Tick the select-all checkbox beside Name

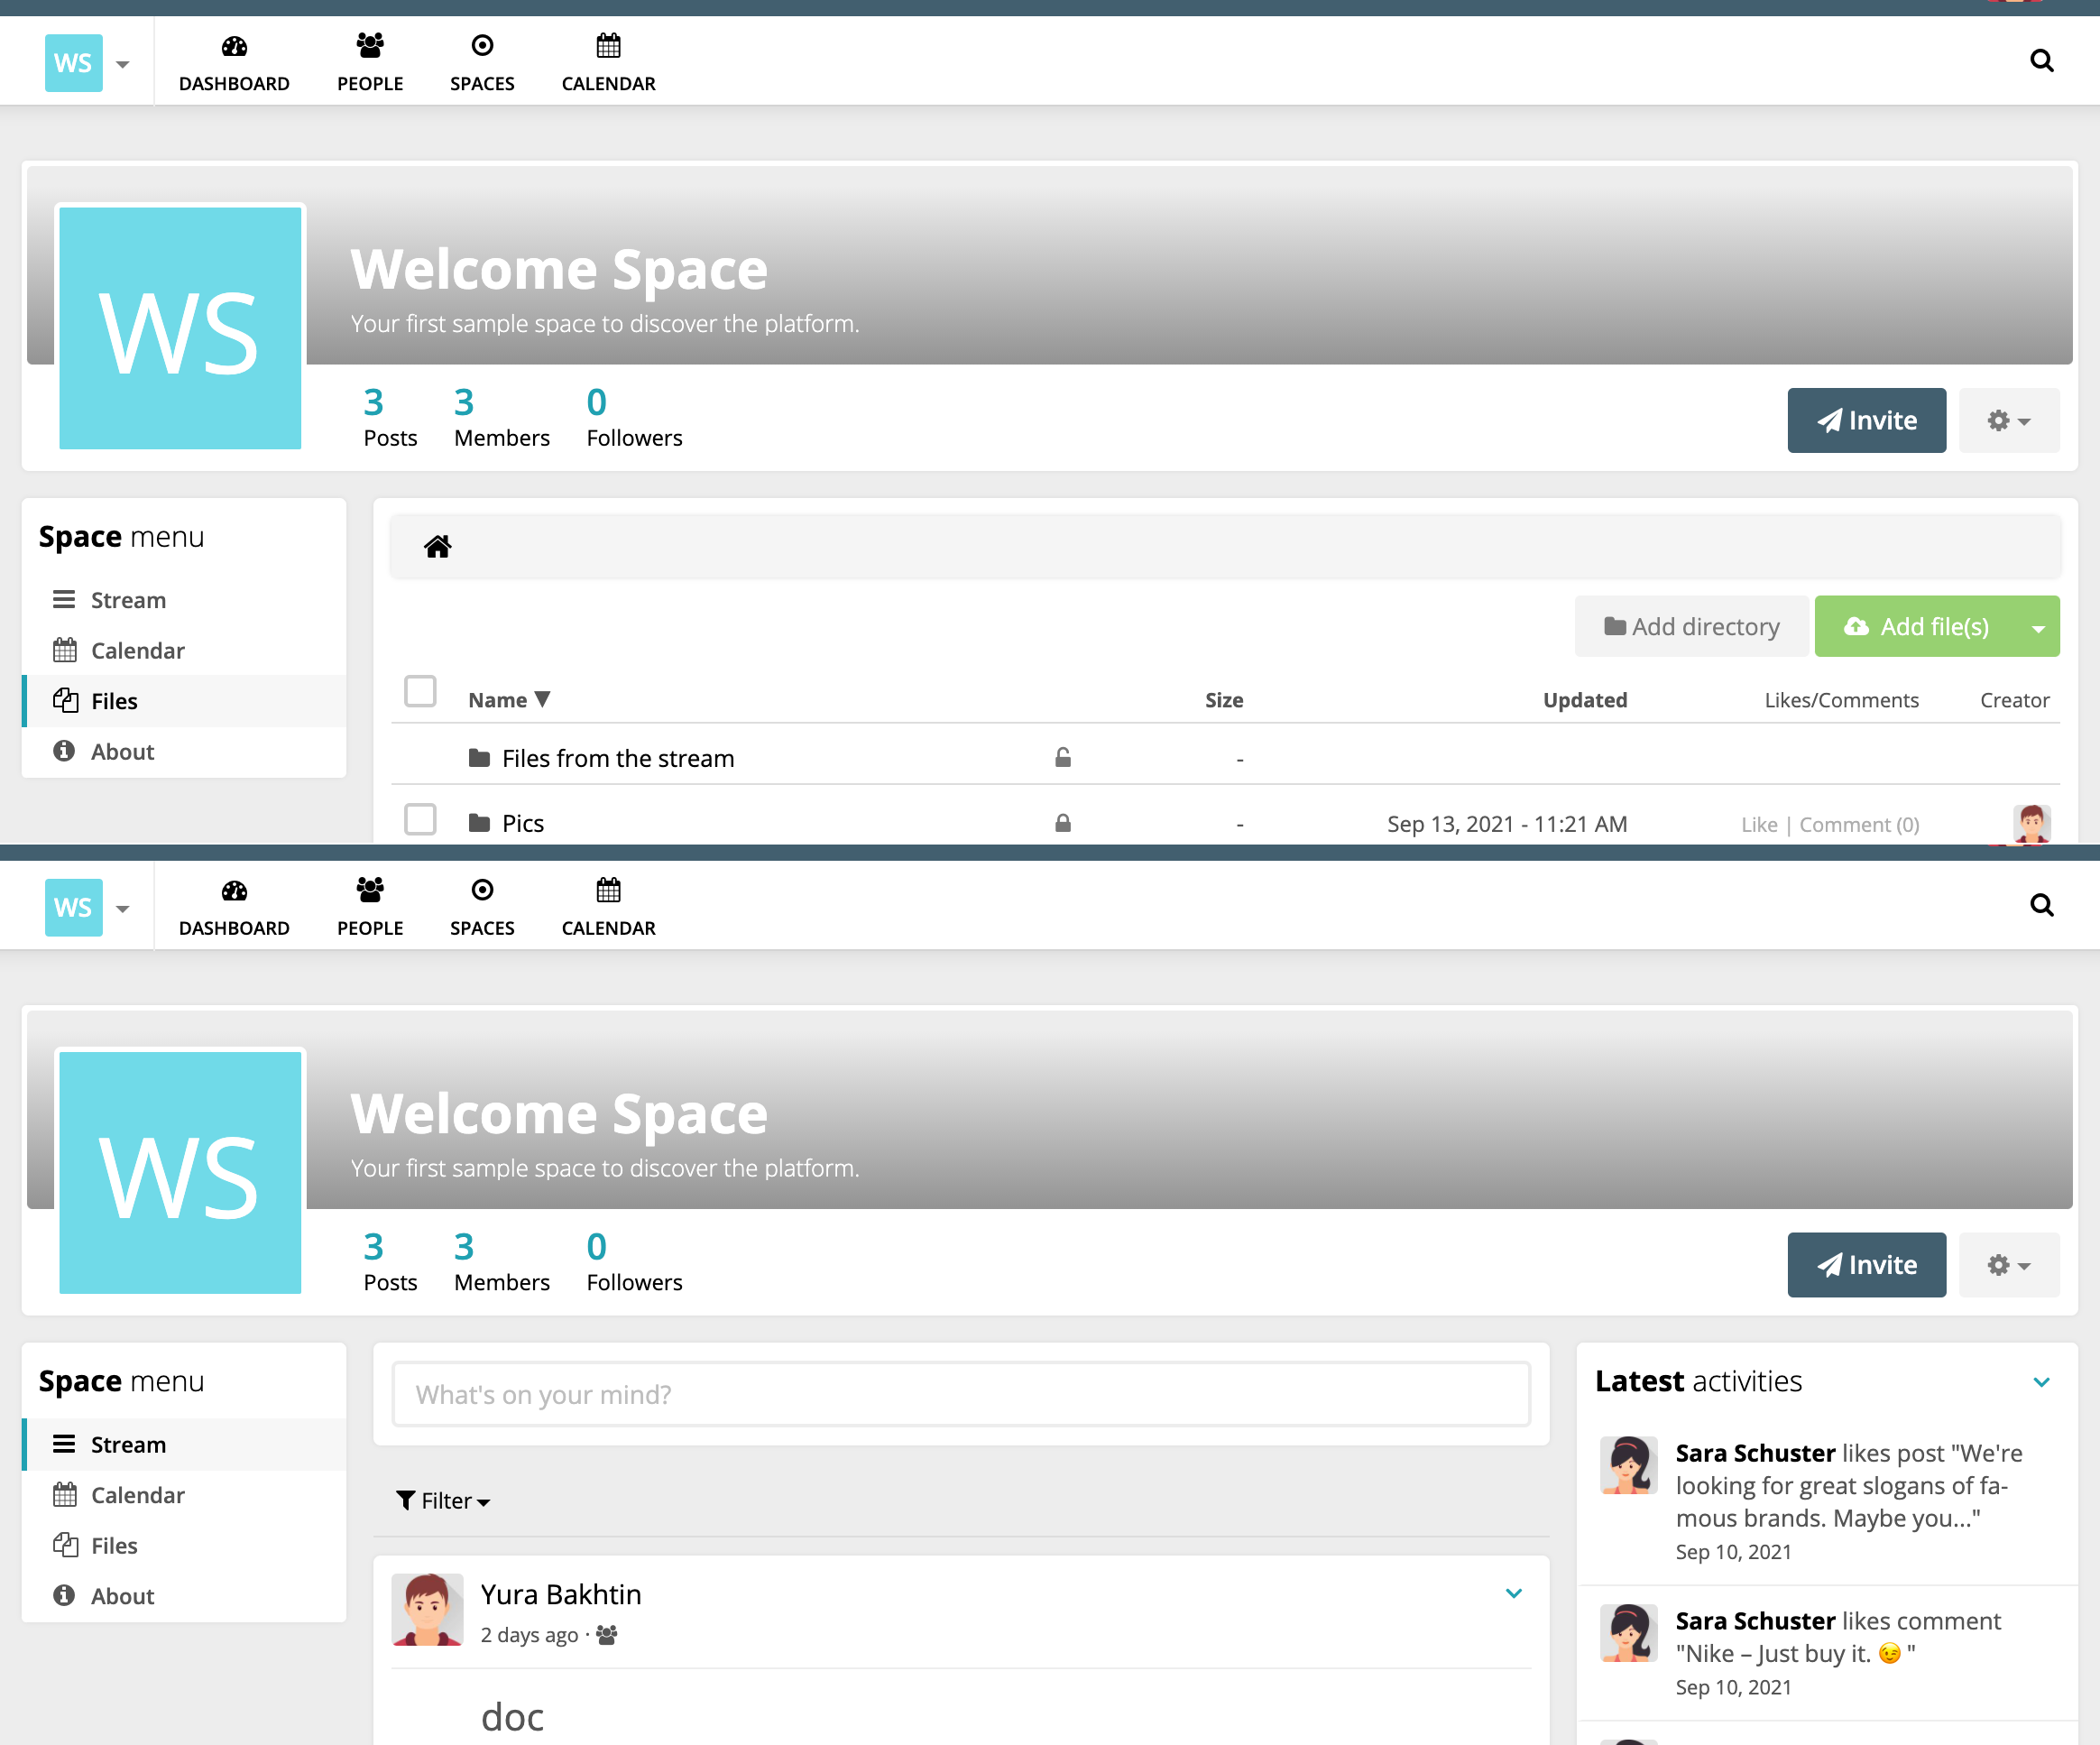tap(420, 691)
